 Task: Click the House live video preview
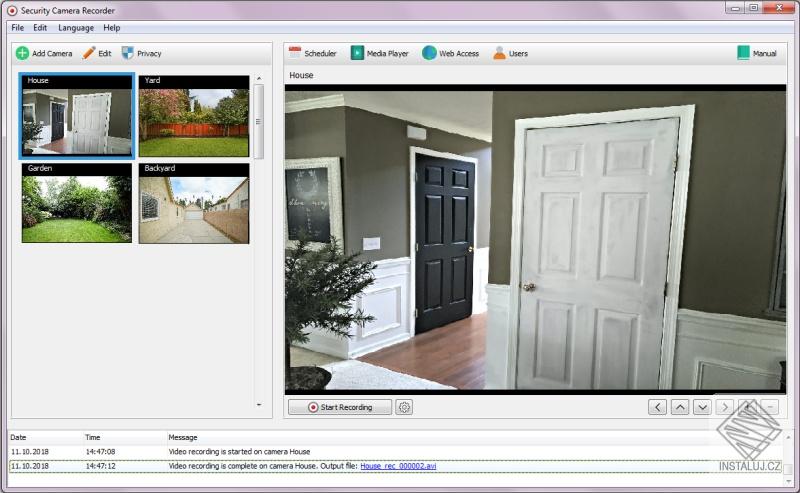[535, 239]
